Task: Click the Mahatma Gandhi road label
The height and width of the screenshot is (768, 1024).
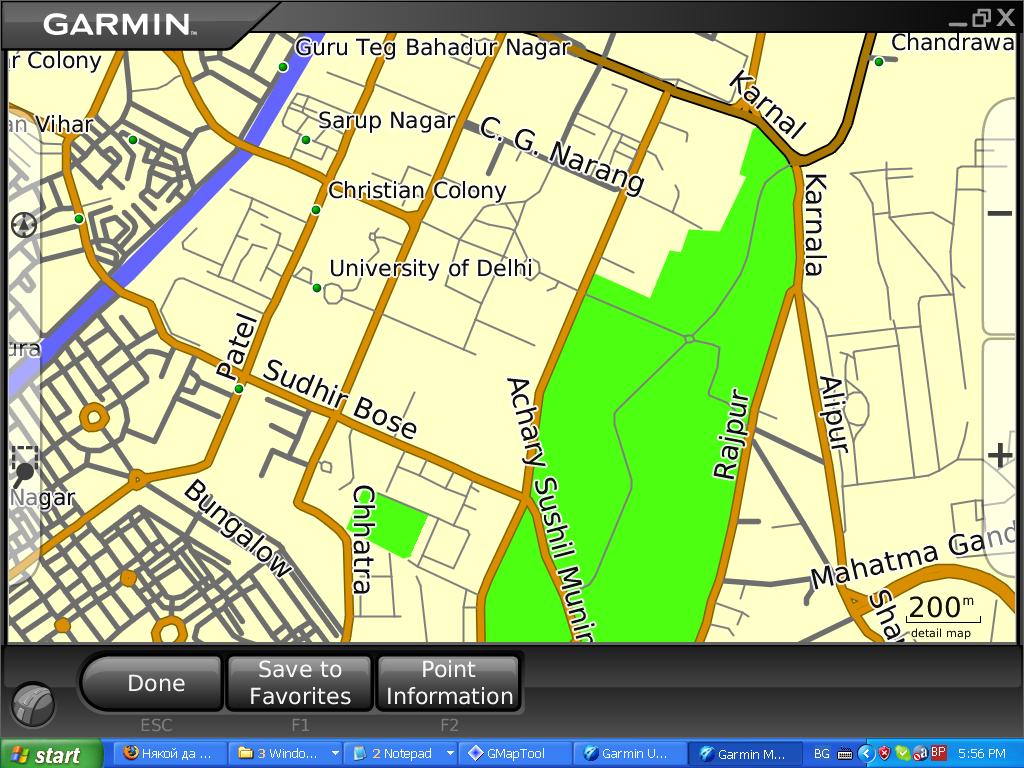Action: [x=914, y=556]
